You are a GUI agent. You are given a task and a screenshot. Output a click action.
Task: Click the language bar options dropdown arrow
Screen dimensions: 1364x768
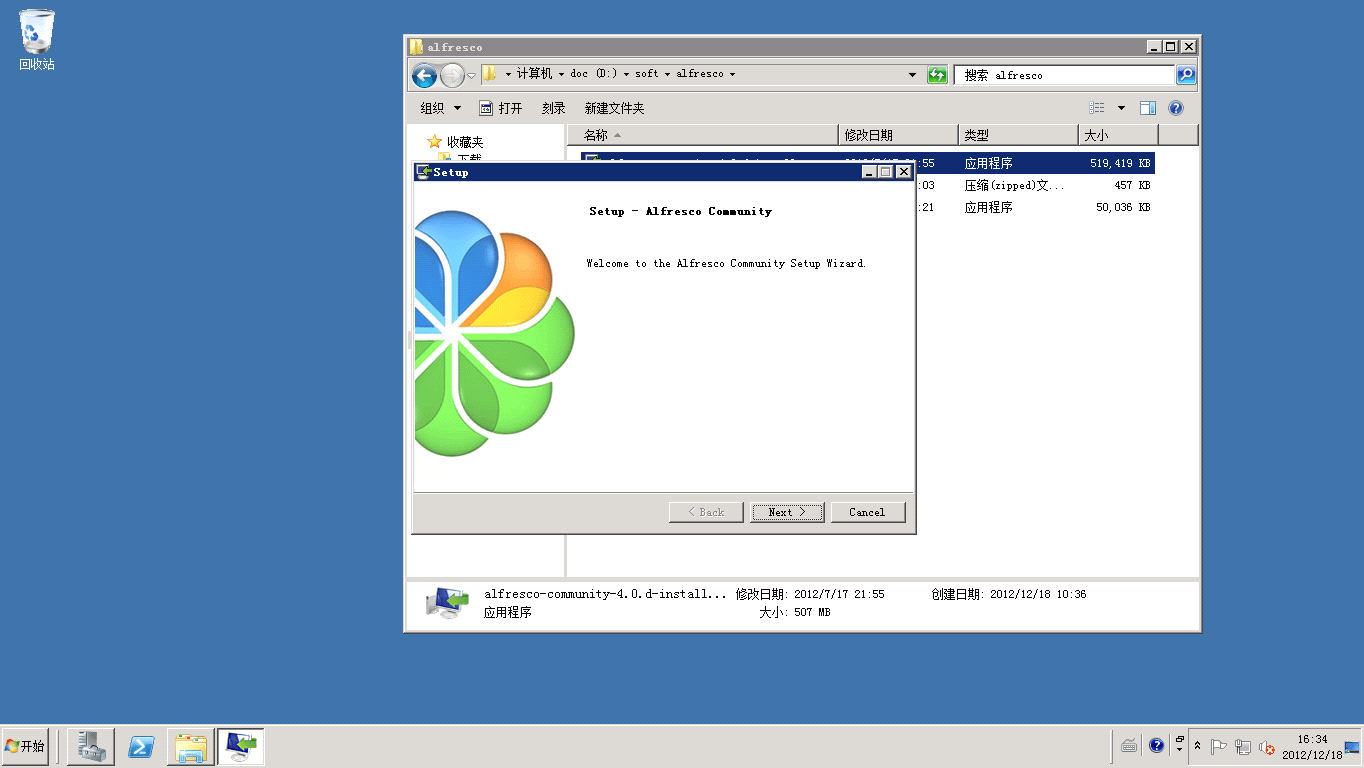[x=1180, y=749]
